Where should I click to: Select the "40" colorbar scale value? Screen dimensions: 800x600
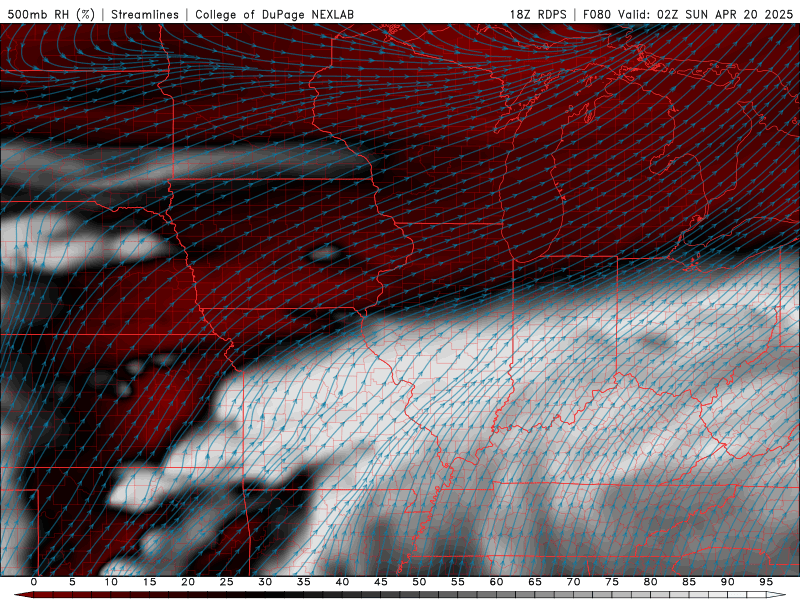[x=342, y=582]
